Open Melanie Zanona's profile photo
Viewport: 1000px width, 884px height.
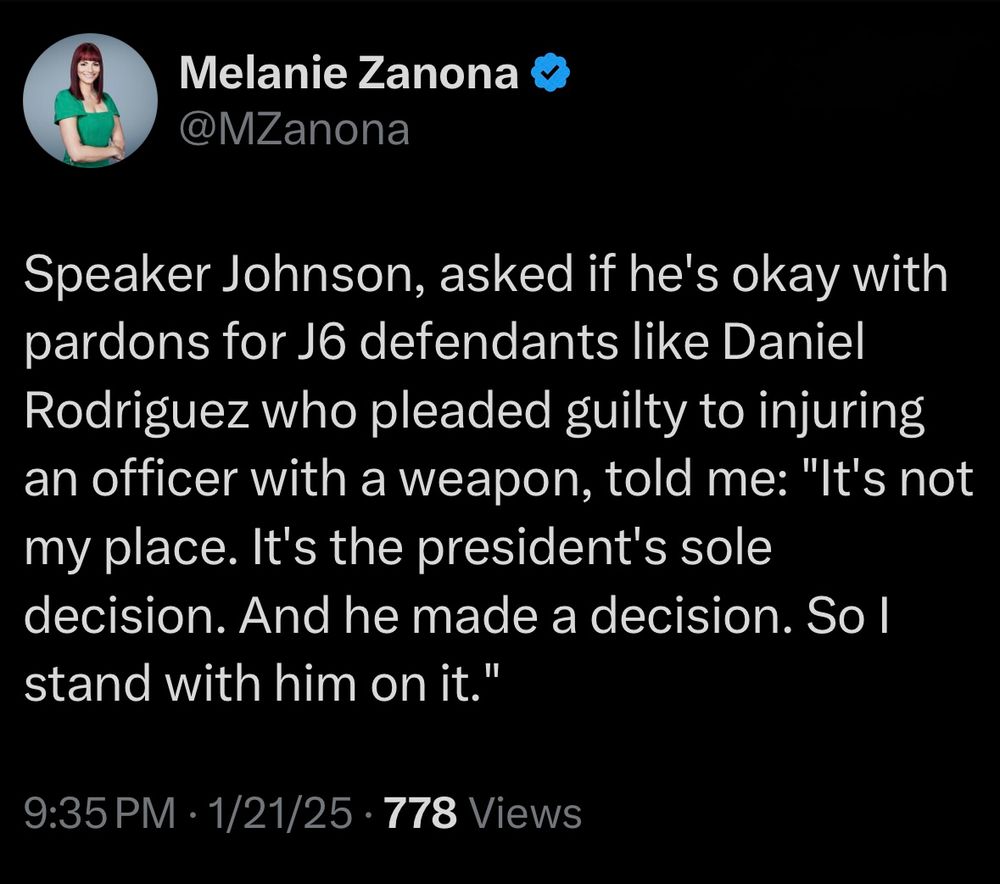coord(90,100)
